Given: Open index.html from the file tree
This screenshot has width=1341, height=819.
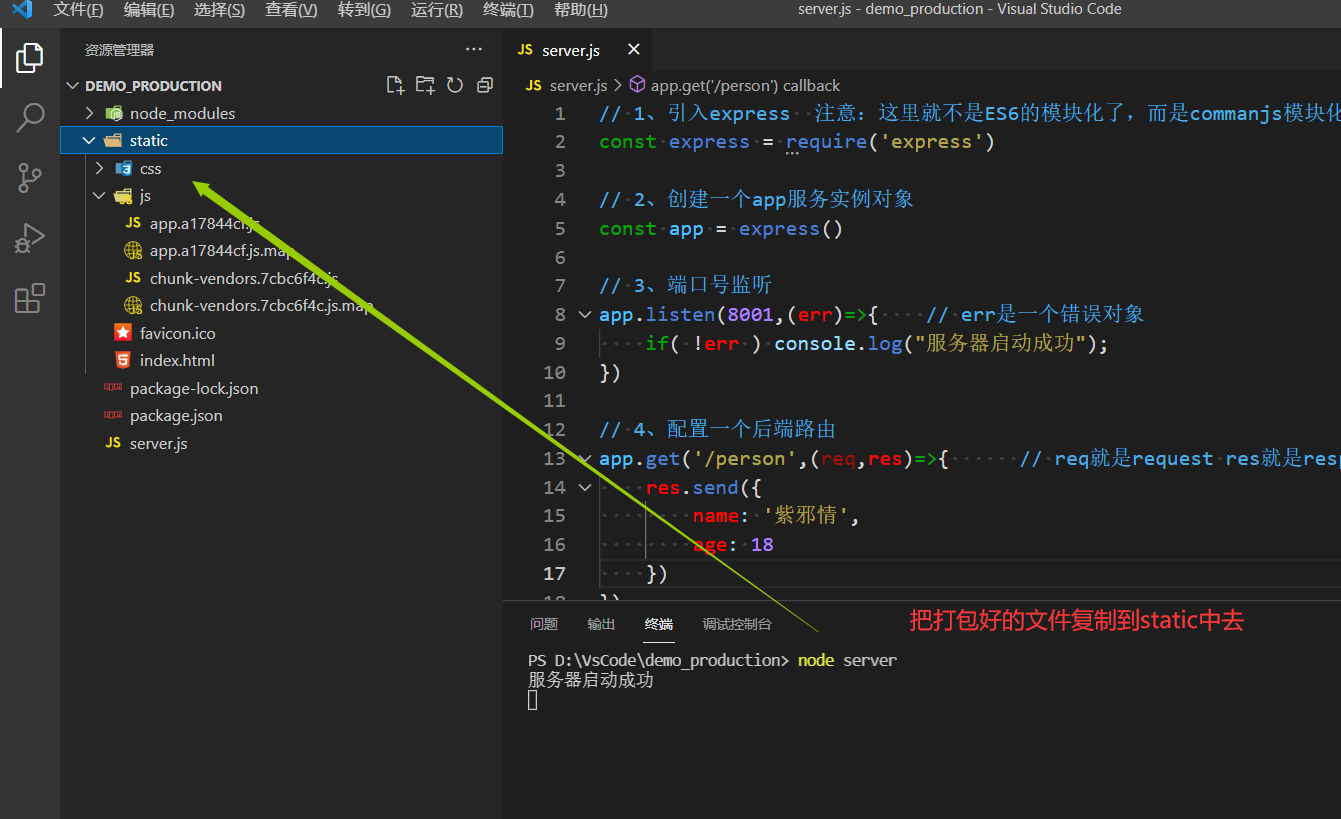Looking at the screenshot, I should pos(281,360).
